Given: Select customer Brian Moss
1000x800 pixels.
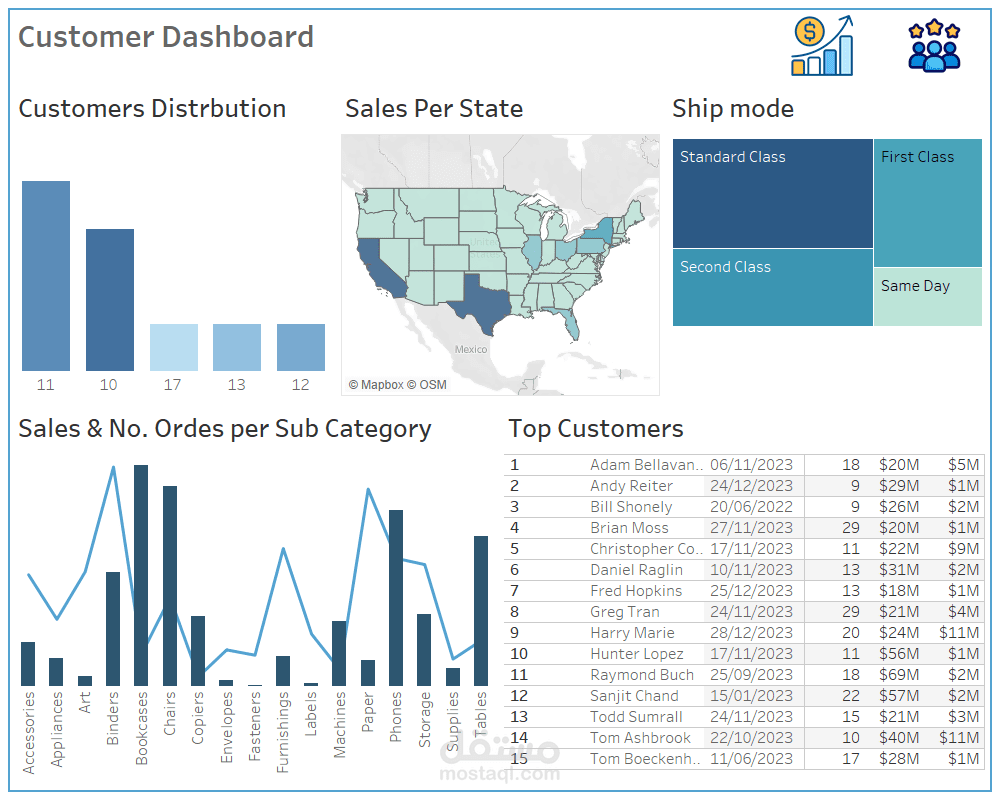Looking at the screenshot, I should click(629, 528).
